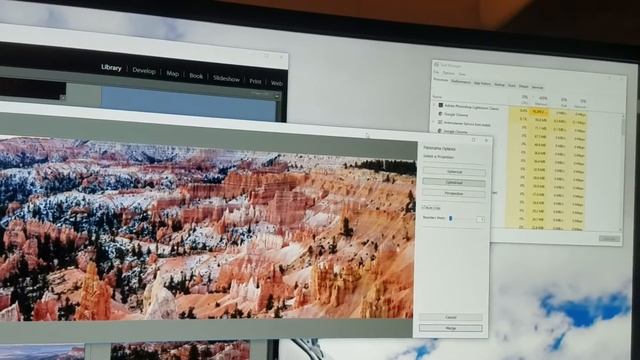Image resolution: width=640 pixels, height=360 pixels.
Task: Open the Options menu in Task Manager
Action: [x=448, y=73]
